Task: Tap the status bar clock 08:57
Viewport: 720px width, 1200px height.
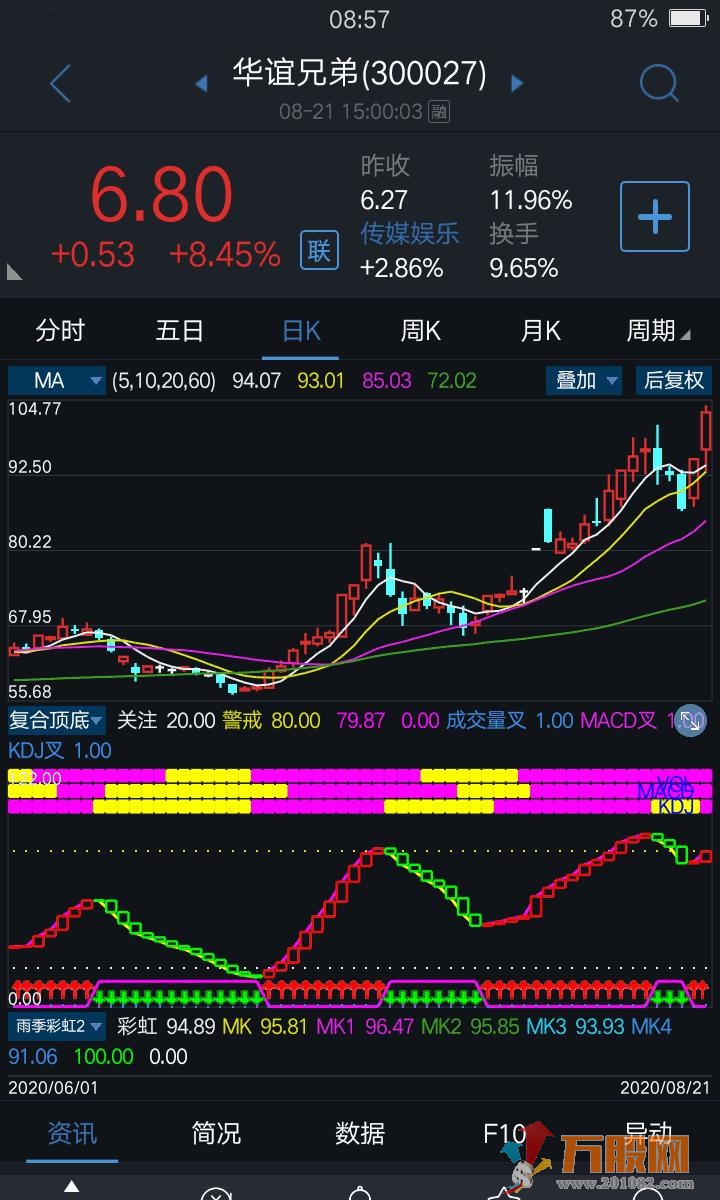Action: 359,18
